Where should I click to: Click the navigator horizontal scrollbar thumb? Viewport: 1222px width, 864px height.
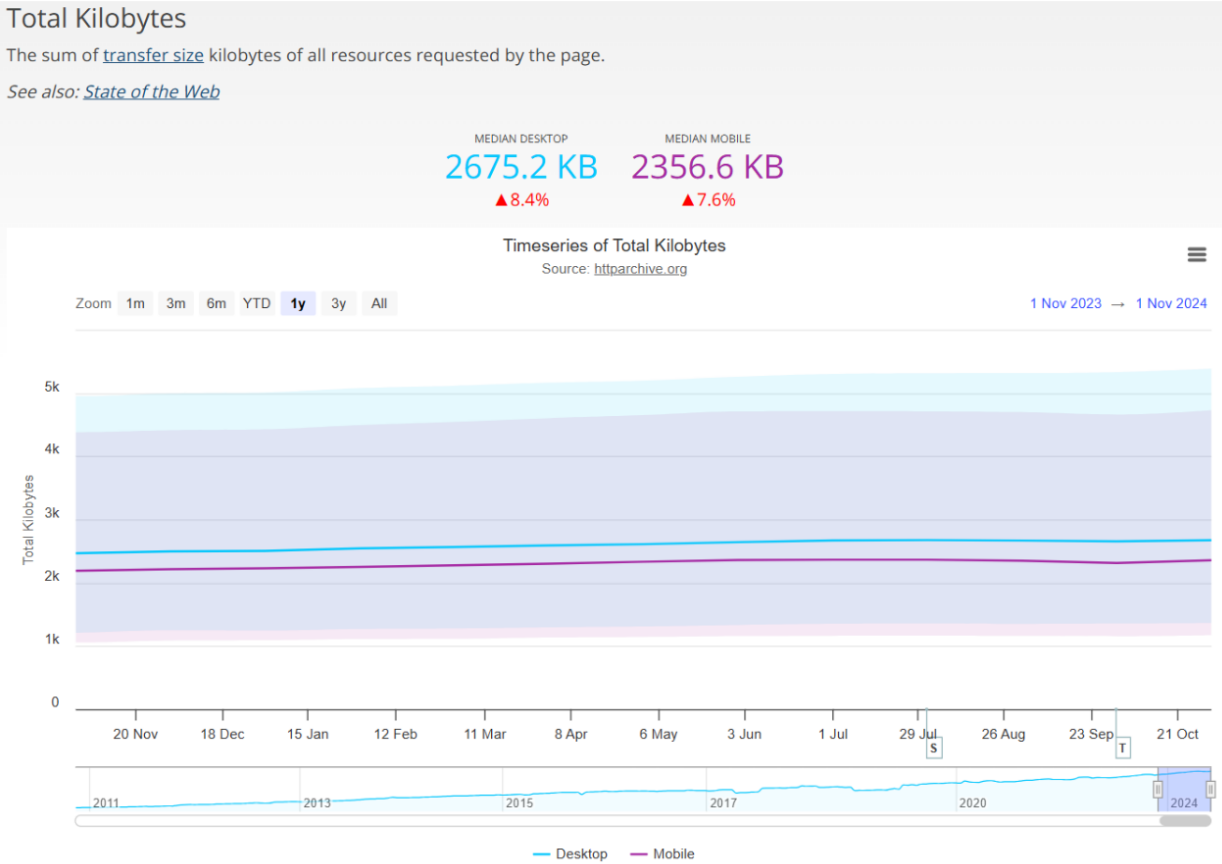click(x=1185, y=821)
